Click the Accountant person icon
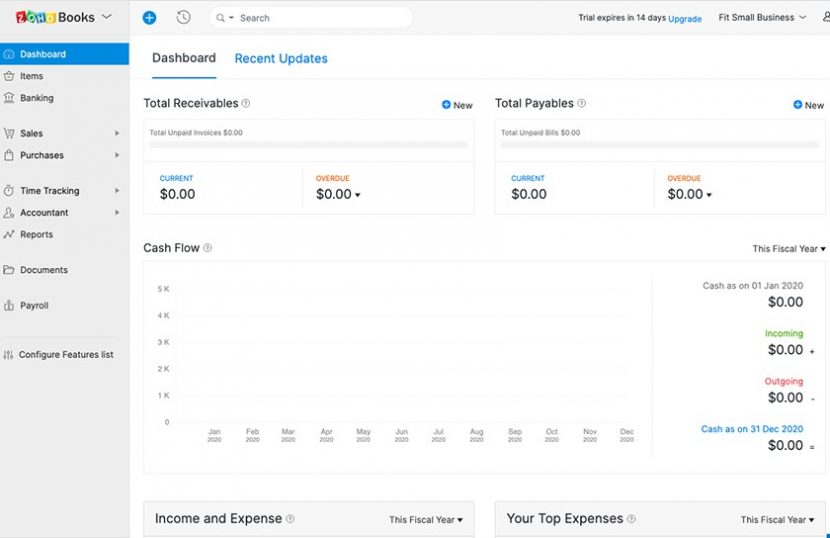This screenshot has width=830, height=538. tap(9, 212)
